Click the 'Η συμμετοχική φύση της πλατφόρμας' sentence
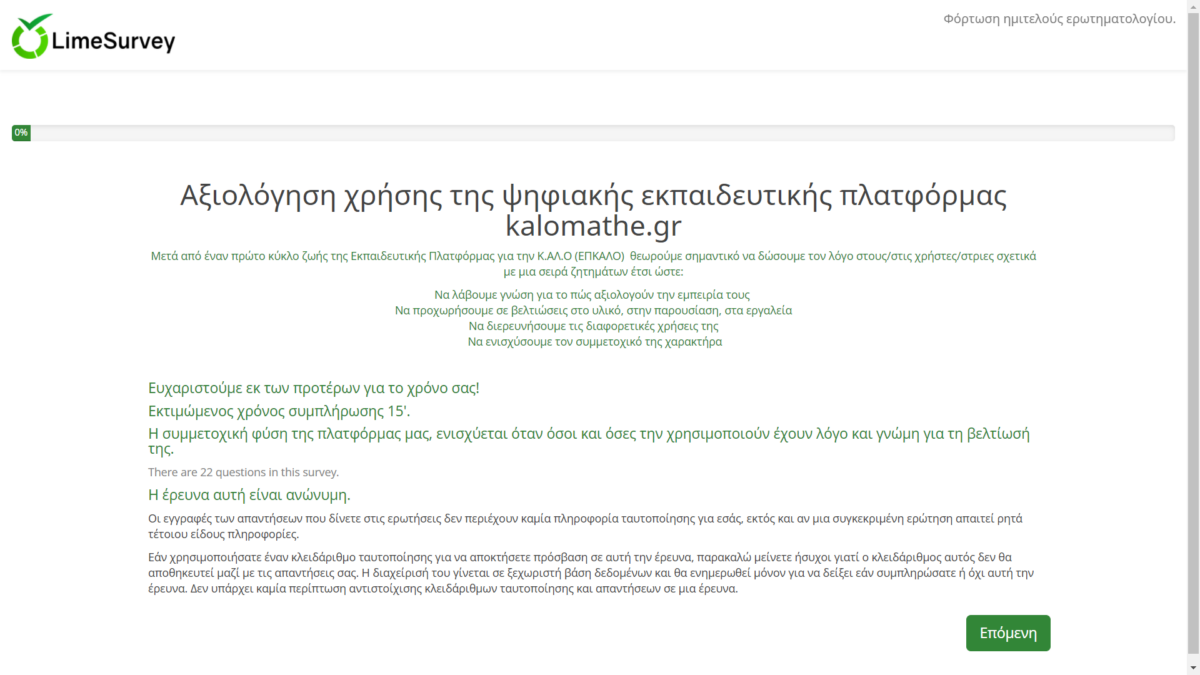 coord(590,434)
